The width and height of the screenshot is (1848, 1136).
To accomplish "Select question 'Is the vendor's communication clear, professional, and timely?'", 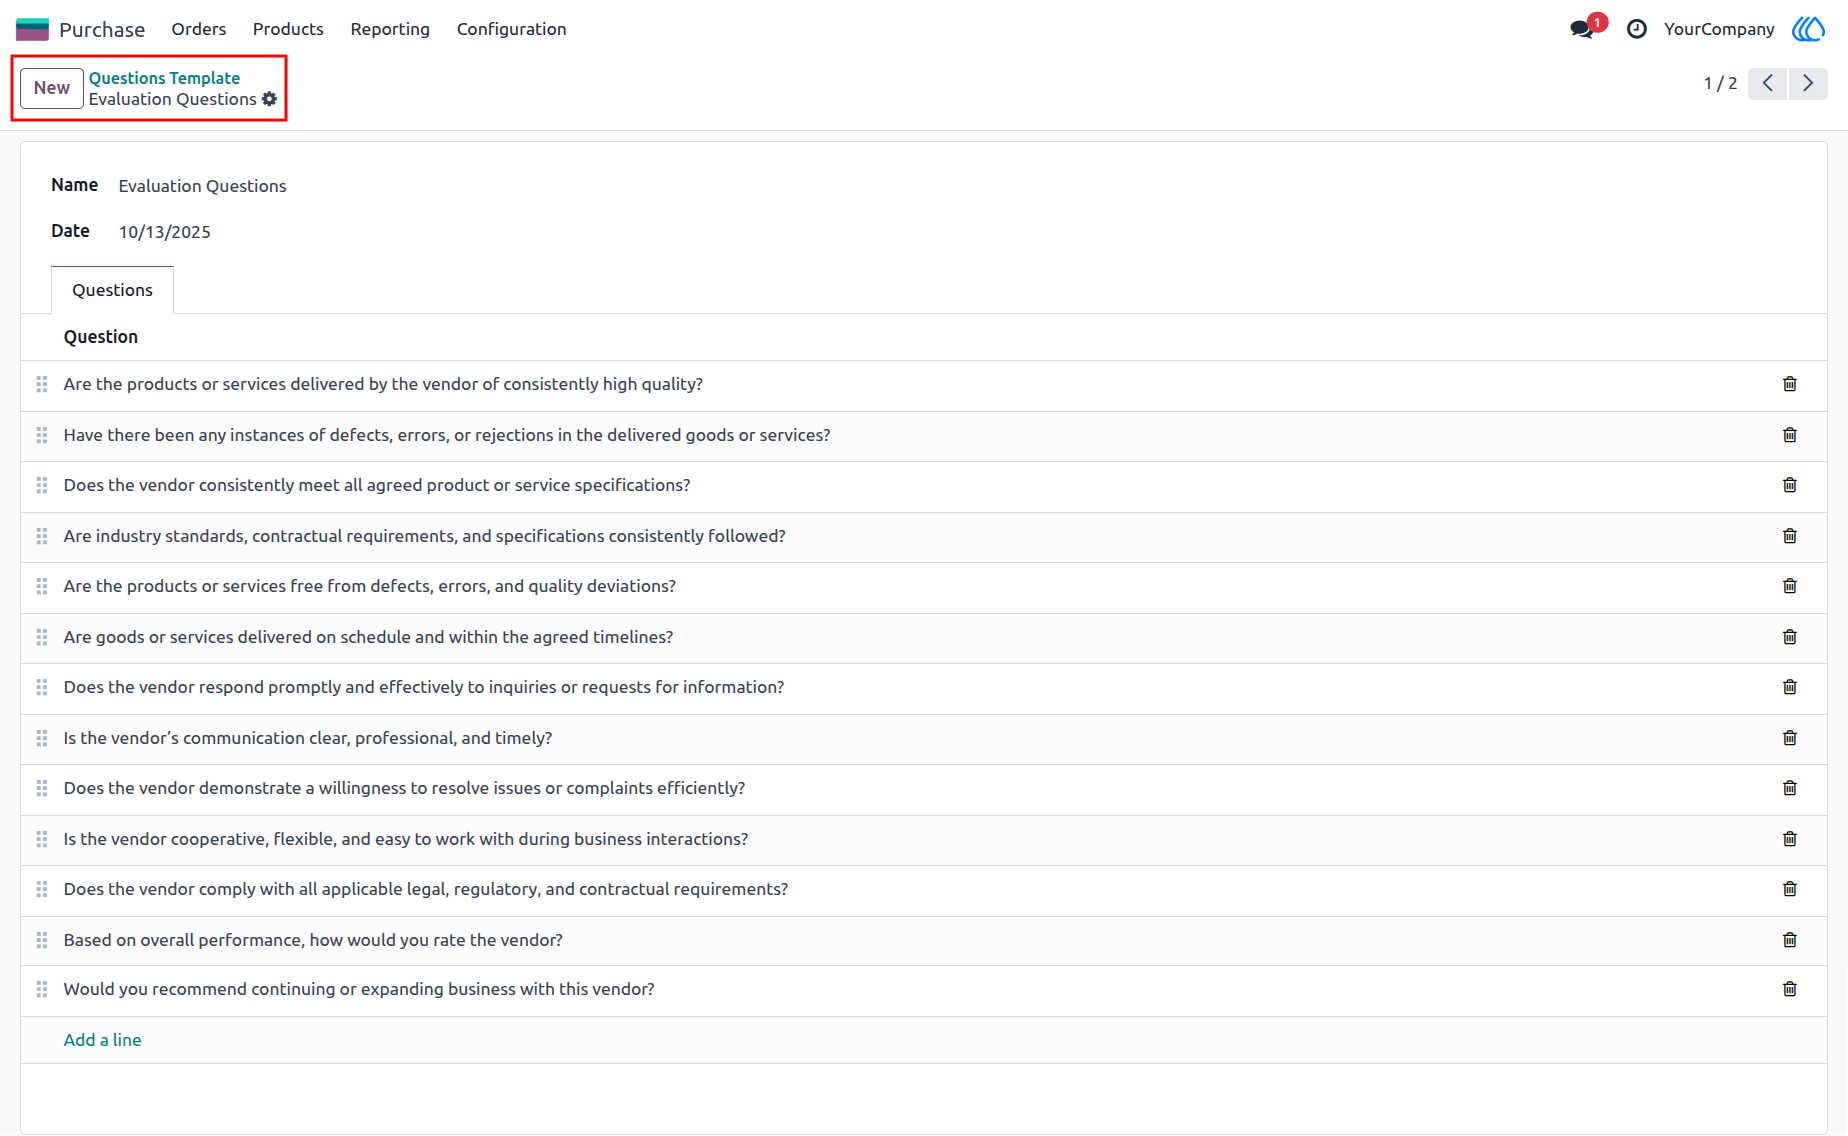I will [308, 738].
